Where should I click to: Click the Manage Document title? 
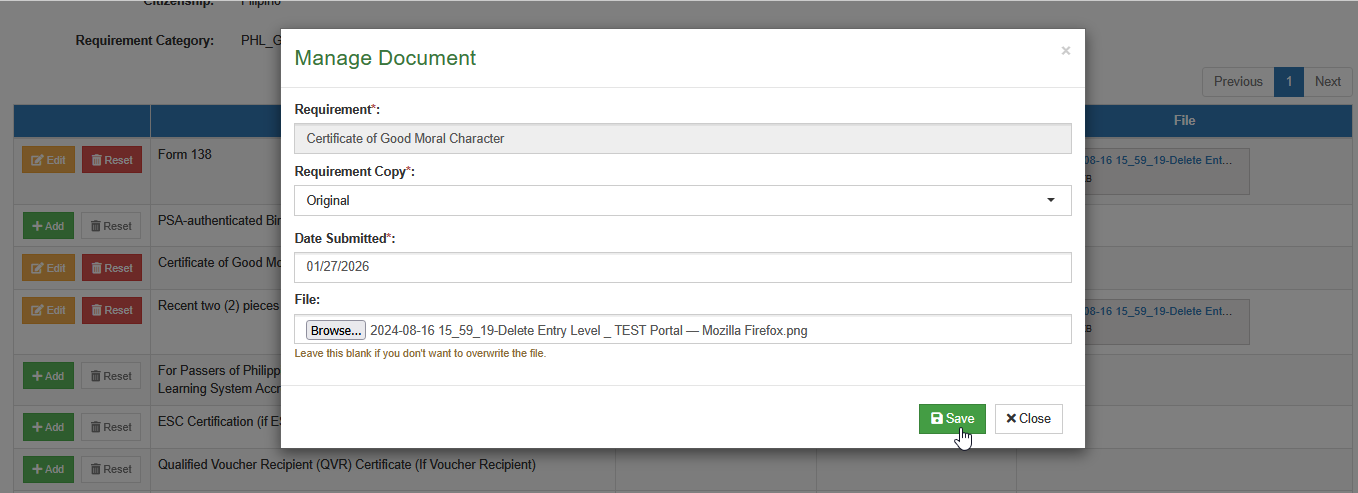(x=385, y=58)
